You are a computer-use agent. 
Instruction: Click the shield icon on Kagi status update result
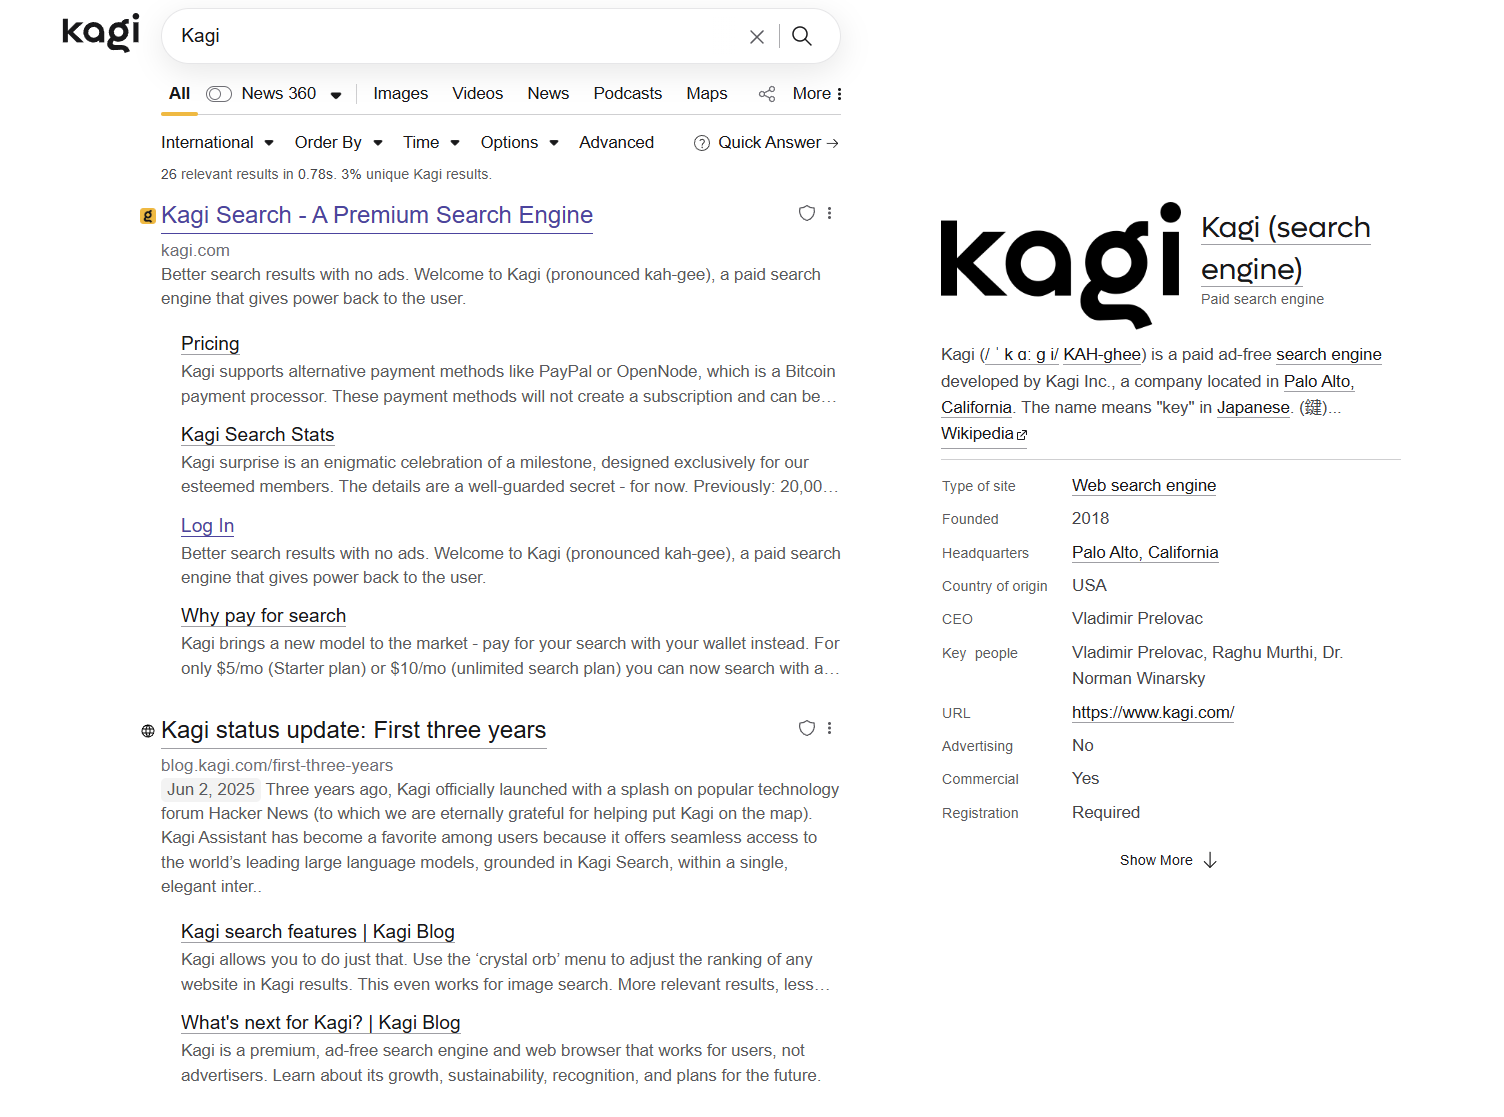[807, 728]
